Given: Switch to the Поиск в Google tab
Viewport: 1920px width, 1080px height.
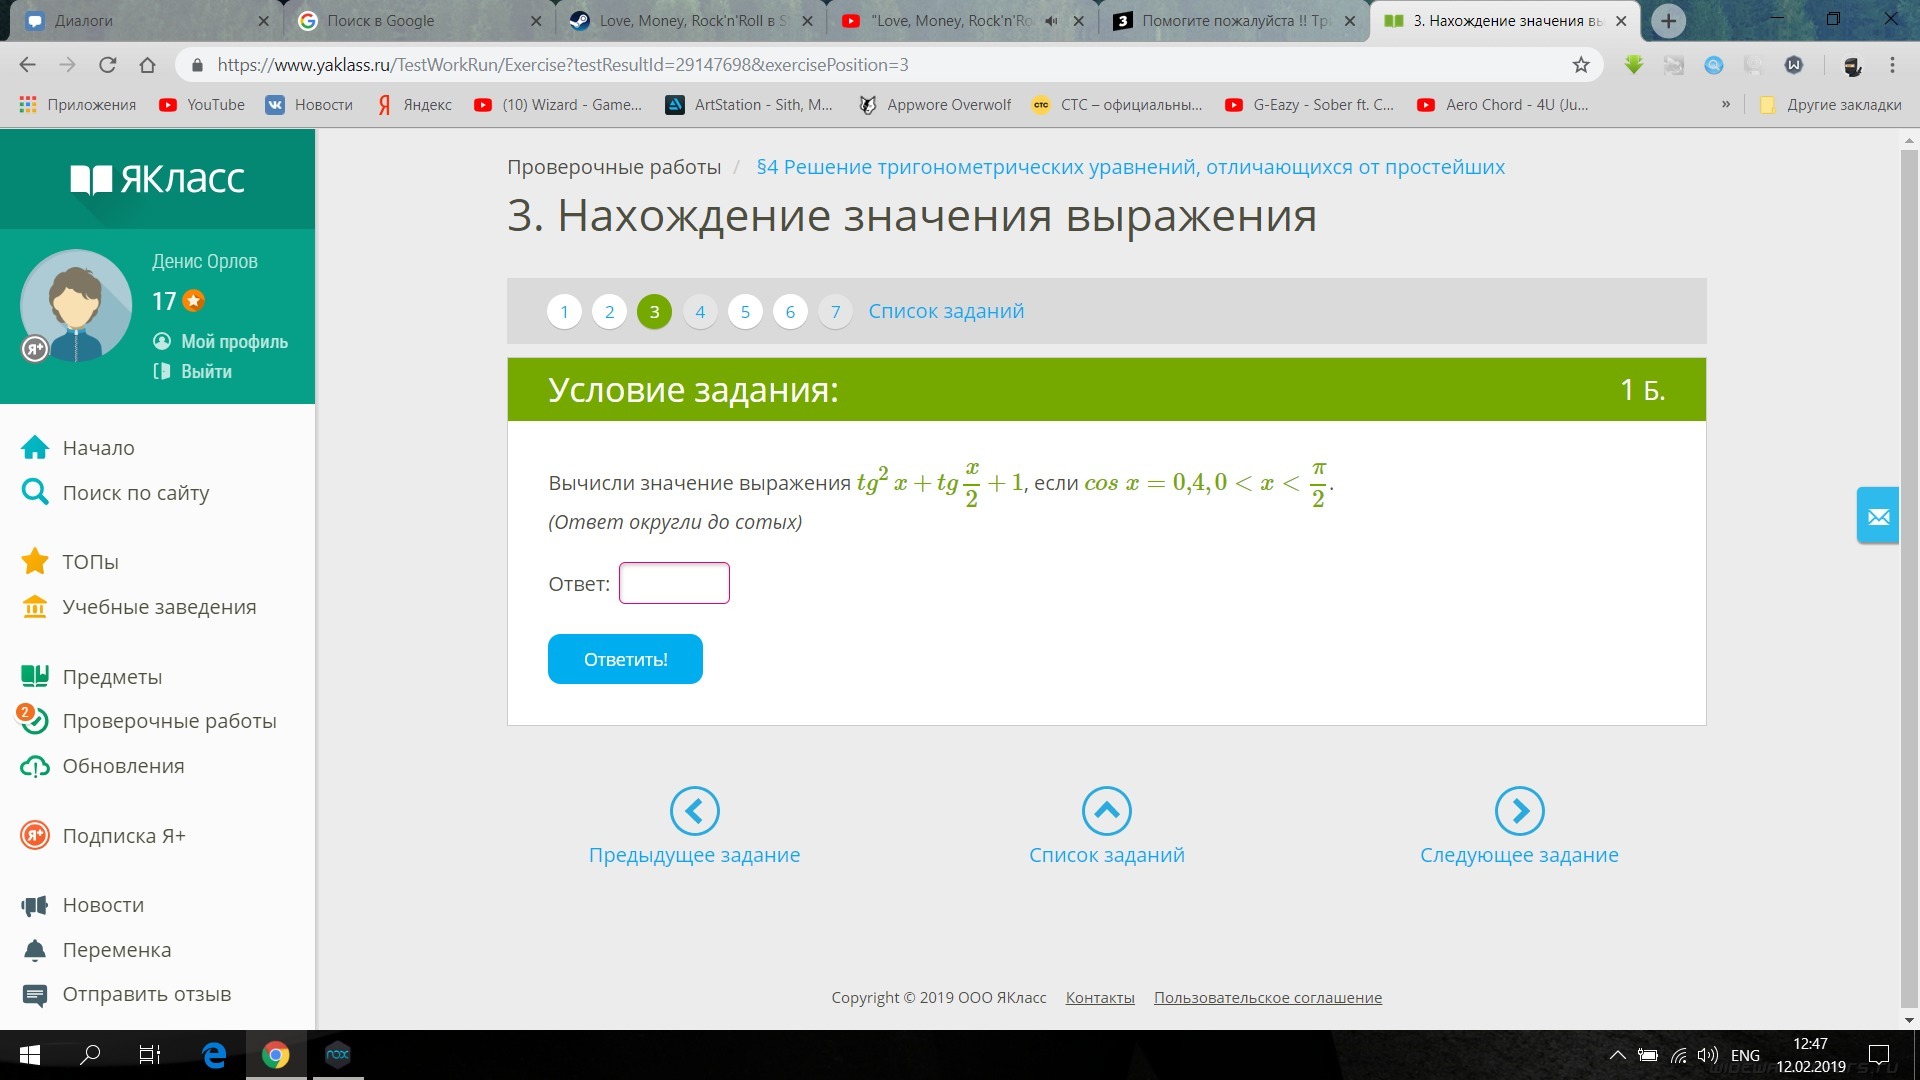Looking at the screenshot, I should click(410, 21).
